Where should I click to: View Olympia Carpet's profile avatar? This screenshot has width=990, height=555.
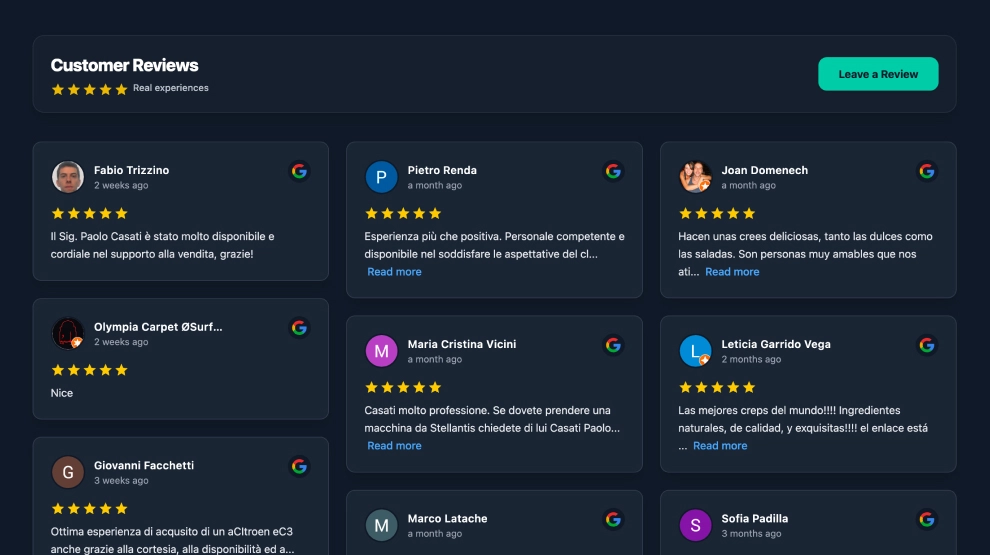pos(68,333)
